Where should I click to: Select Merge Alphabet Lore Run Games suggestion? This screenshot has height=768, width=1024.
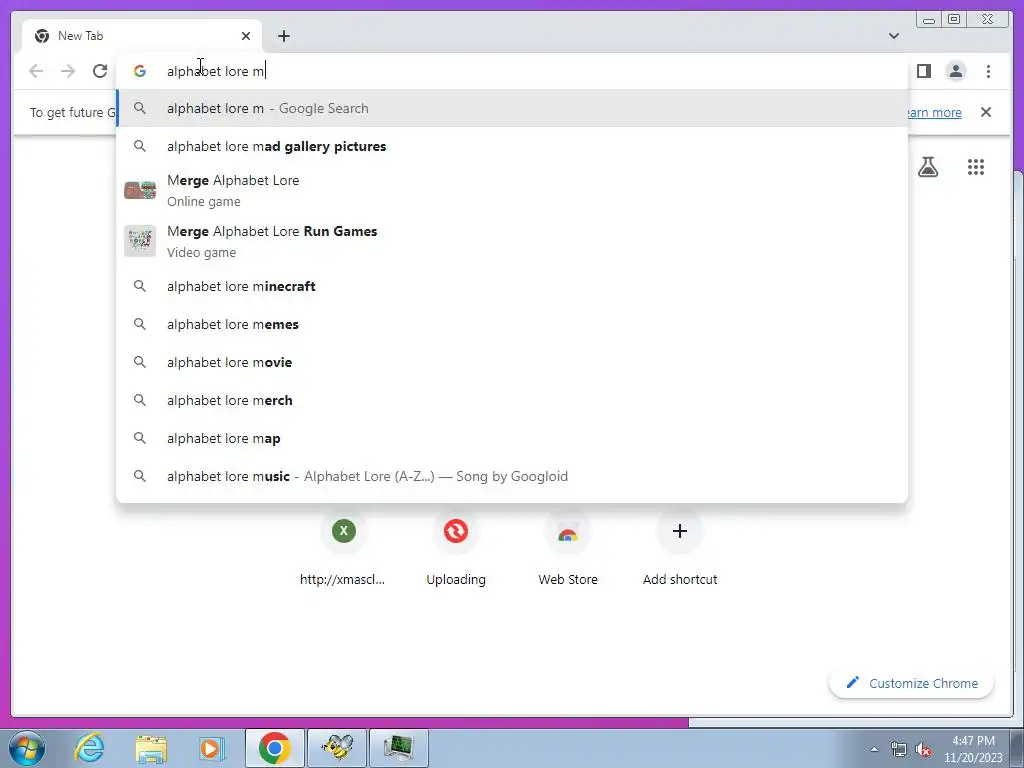512,242
